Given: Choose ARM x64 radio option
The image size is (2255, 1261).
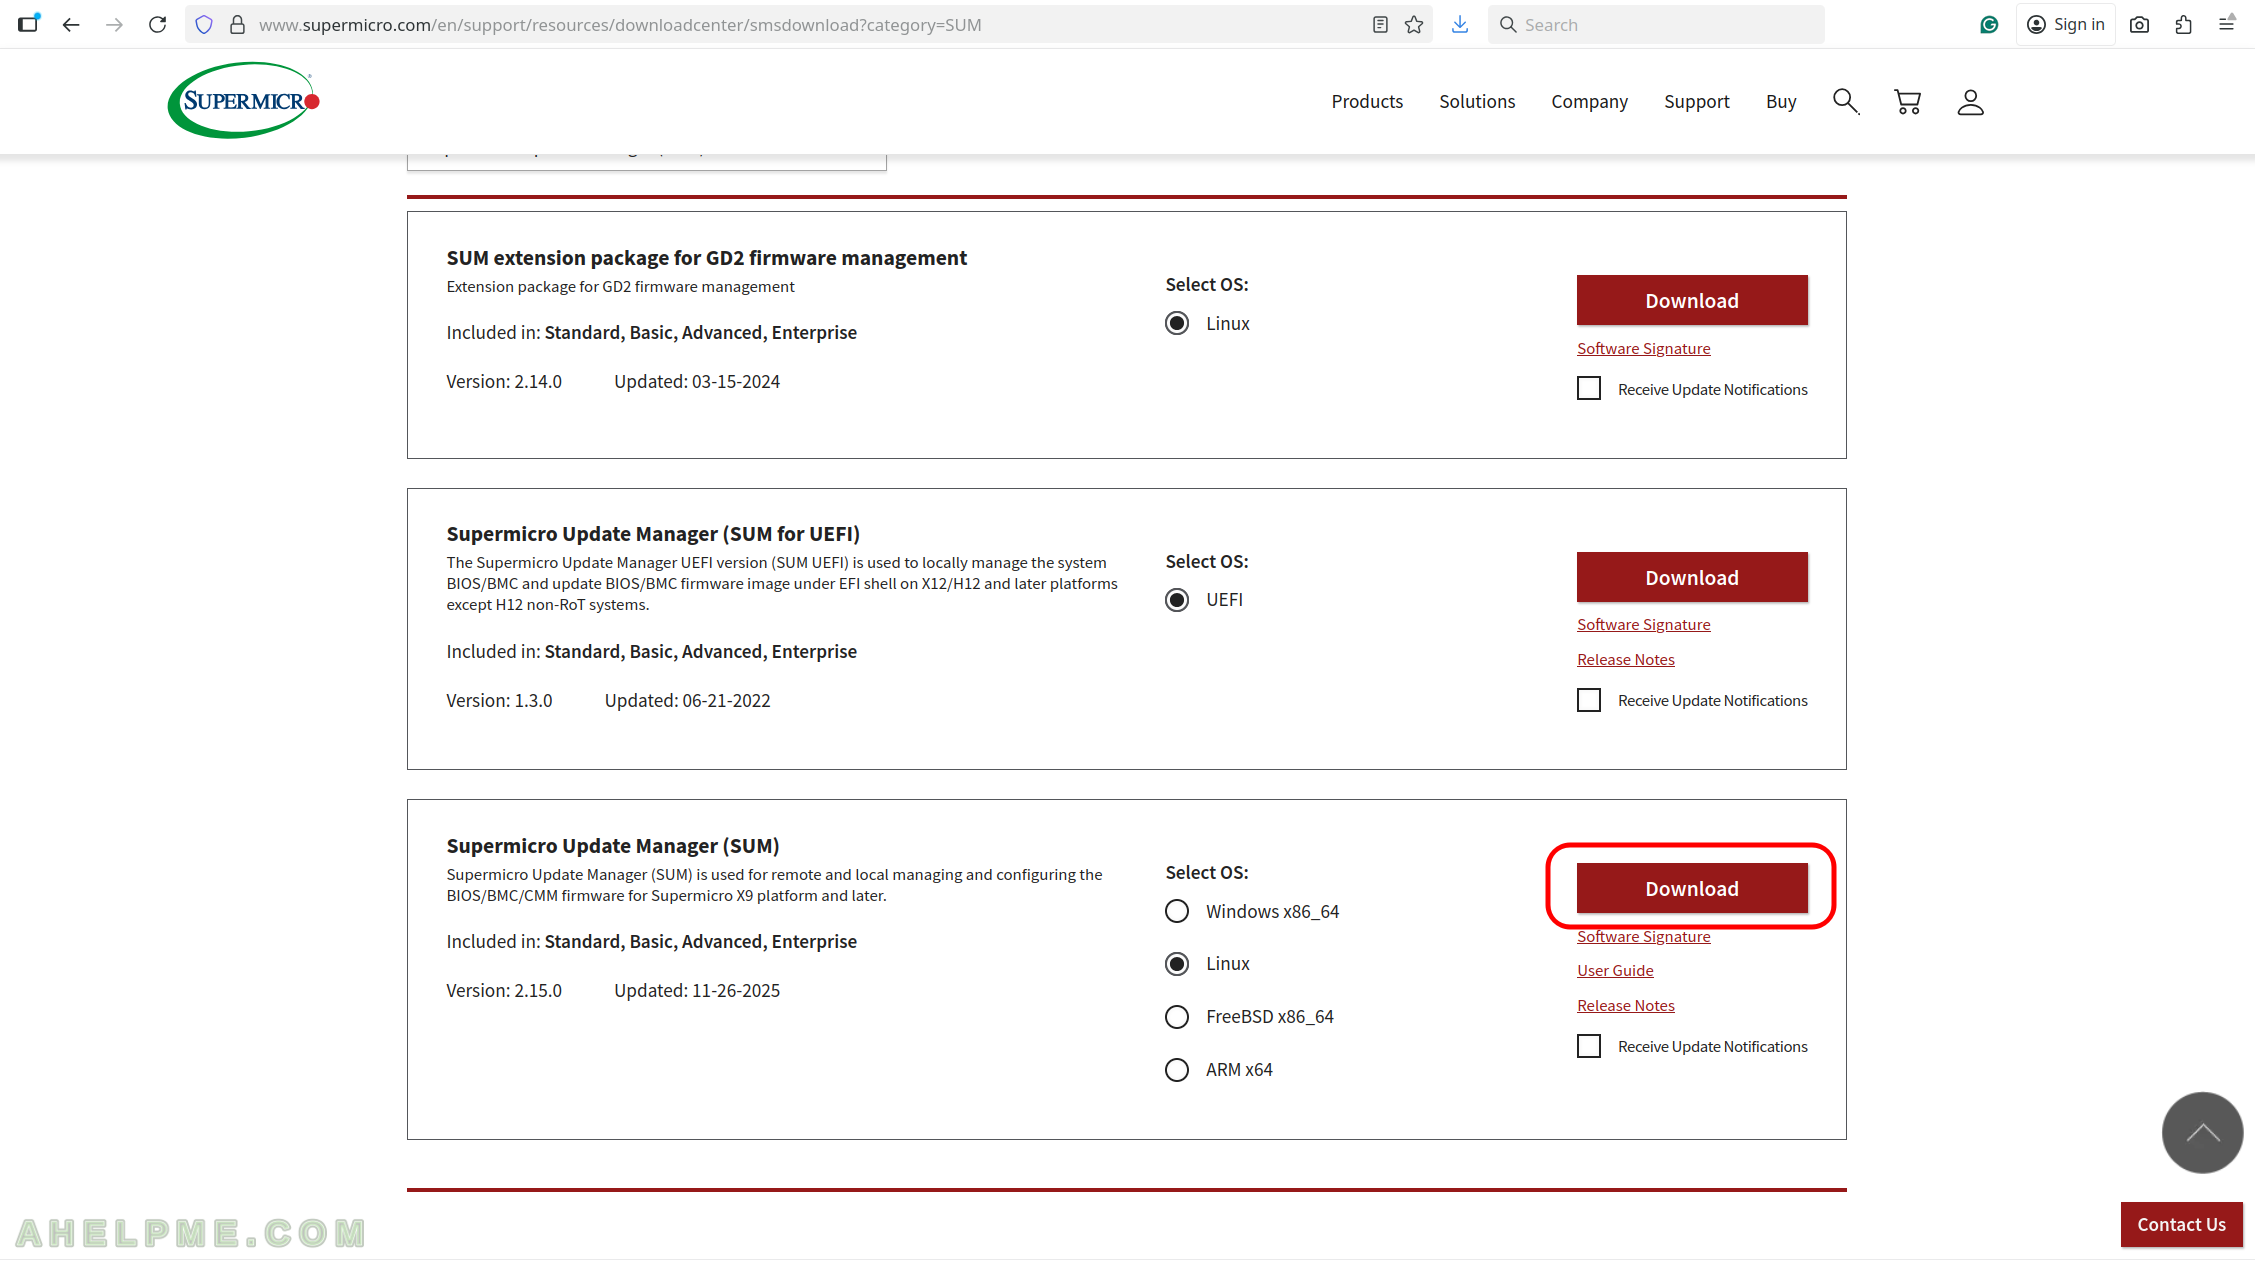Looking at the screenshot, I should click(x=1177, y=1070).
